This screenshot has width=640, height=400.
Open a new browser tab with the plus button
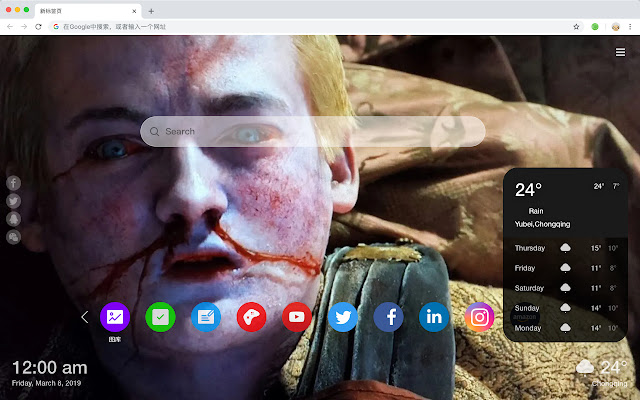[151, 11]
